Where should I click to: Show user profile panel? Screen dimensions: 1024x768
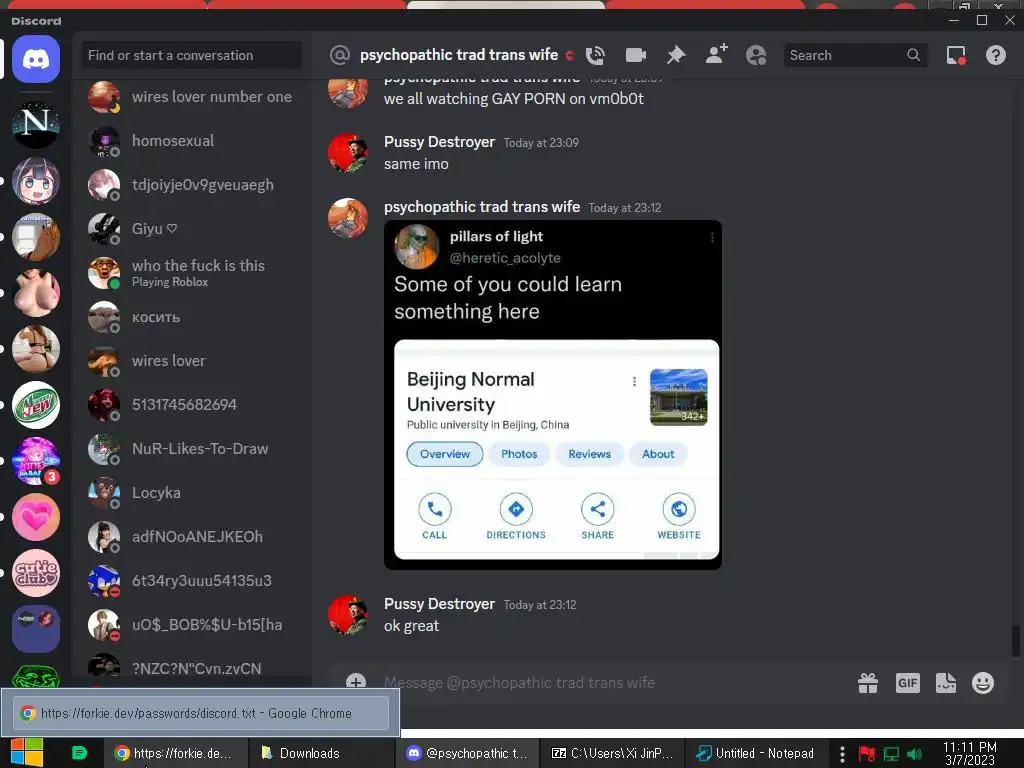(756, 56)
